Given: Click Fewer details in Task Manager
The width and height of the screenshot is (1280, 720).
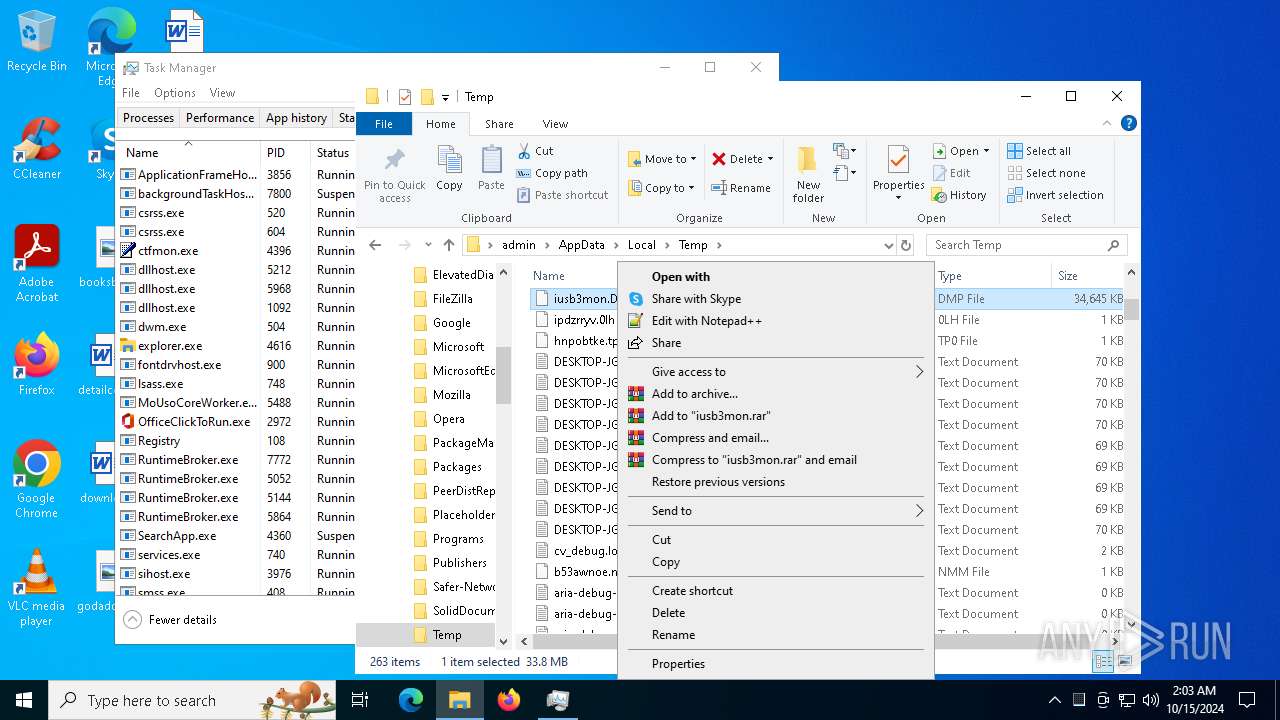Looking at the screenshot, I should (171, 620).
